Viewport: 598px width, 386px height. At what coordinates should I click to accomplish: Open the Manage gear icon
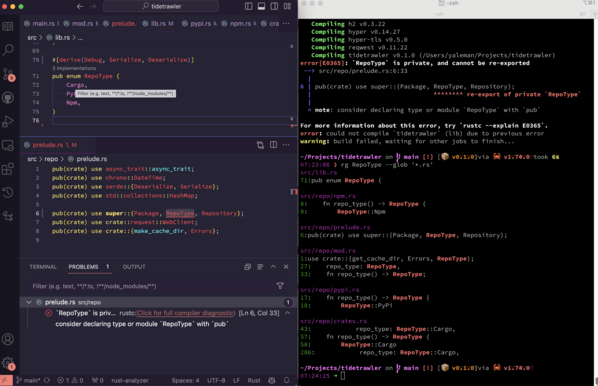[x=8, y=363]
